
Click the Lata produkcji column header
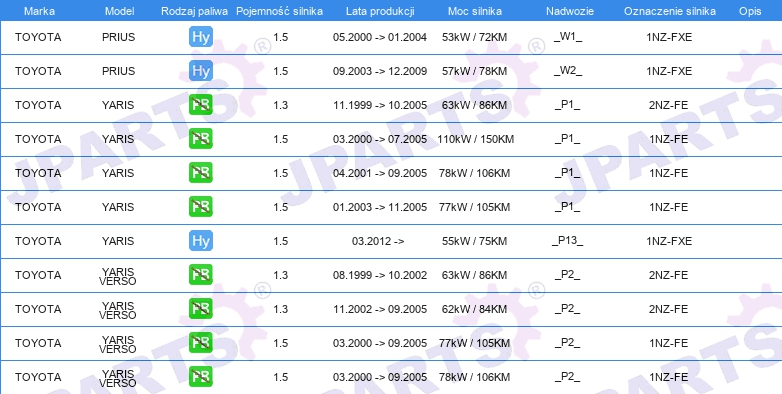[380, 11]
